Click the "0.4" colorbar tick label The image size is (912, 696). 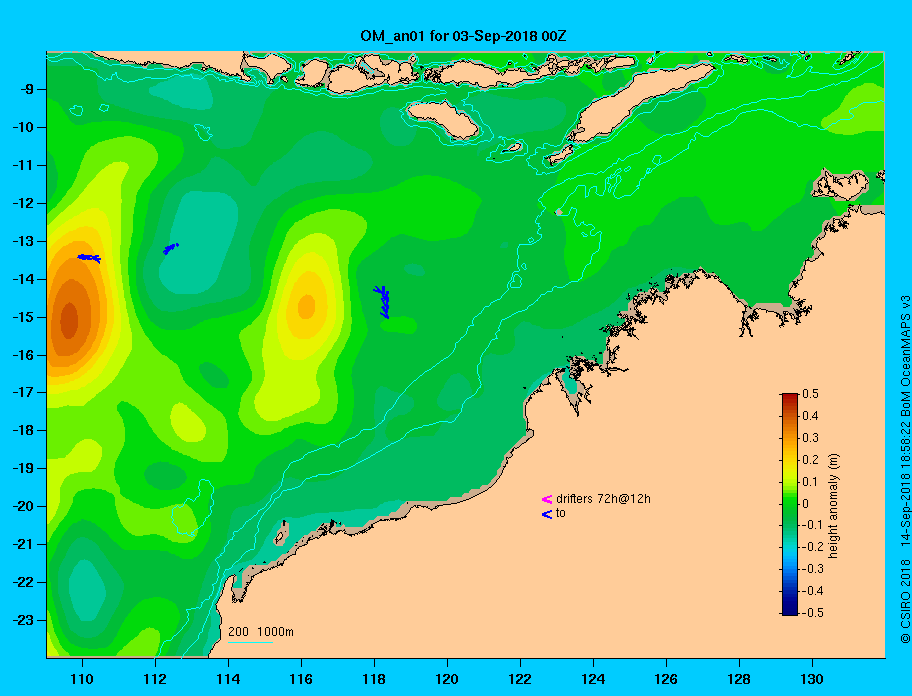810,416
